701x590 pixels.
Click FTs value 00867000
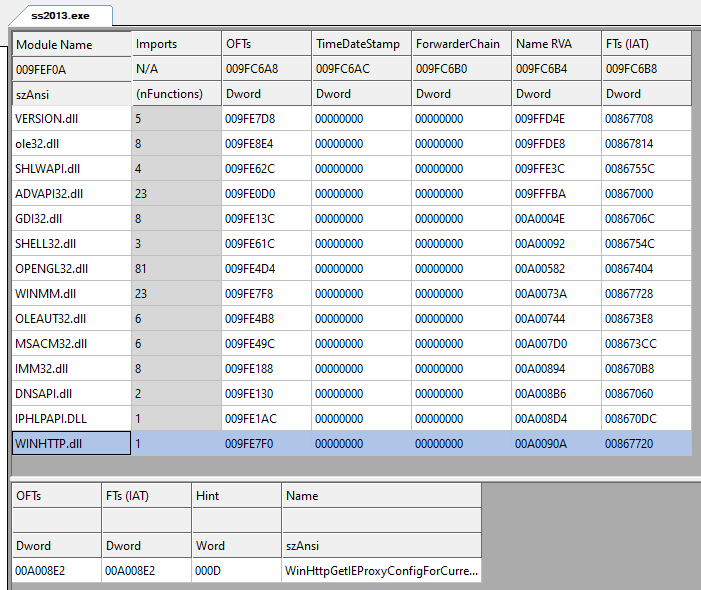646,194
